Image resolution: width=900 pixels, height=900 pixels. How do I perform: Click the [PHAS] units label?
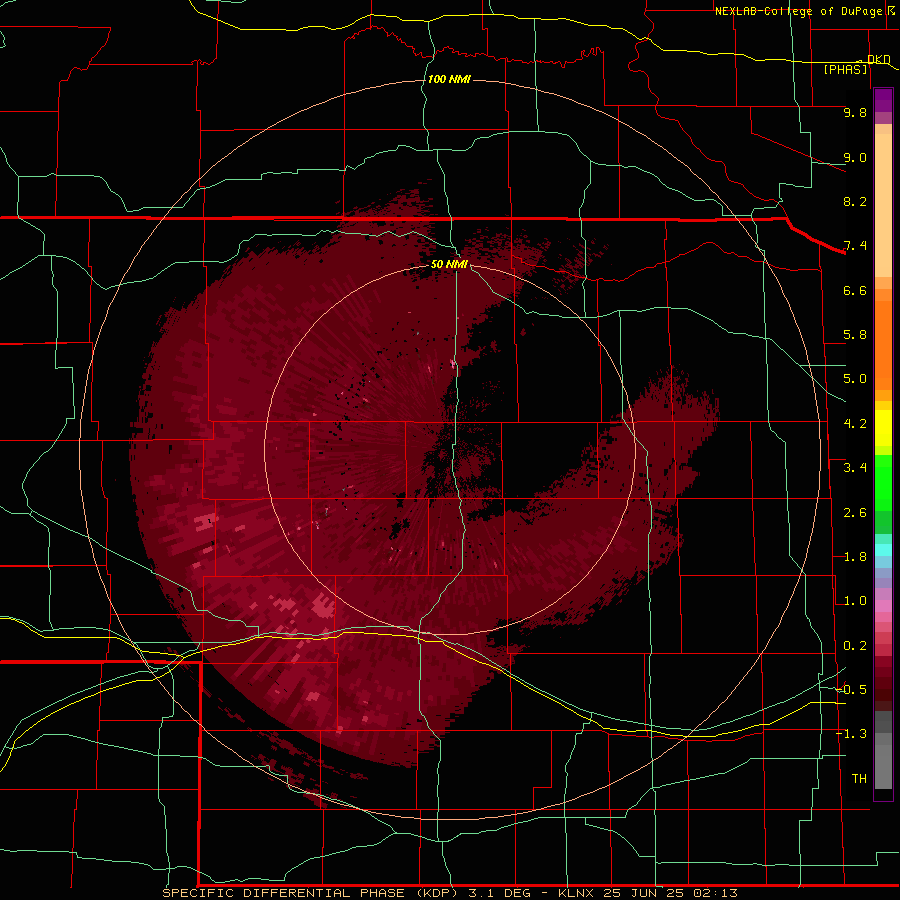pyautogui.click(x=845, y=69)
